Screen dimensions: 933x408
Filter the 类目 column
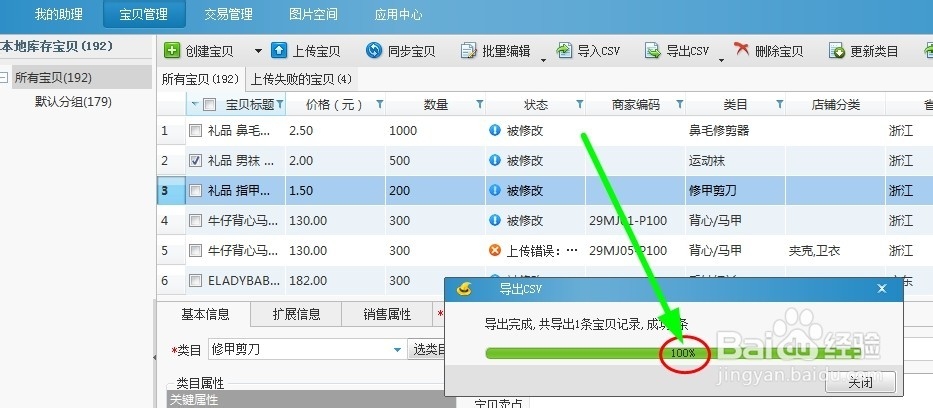point(779,105)
